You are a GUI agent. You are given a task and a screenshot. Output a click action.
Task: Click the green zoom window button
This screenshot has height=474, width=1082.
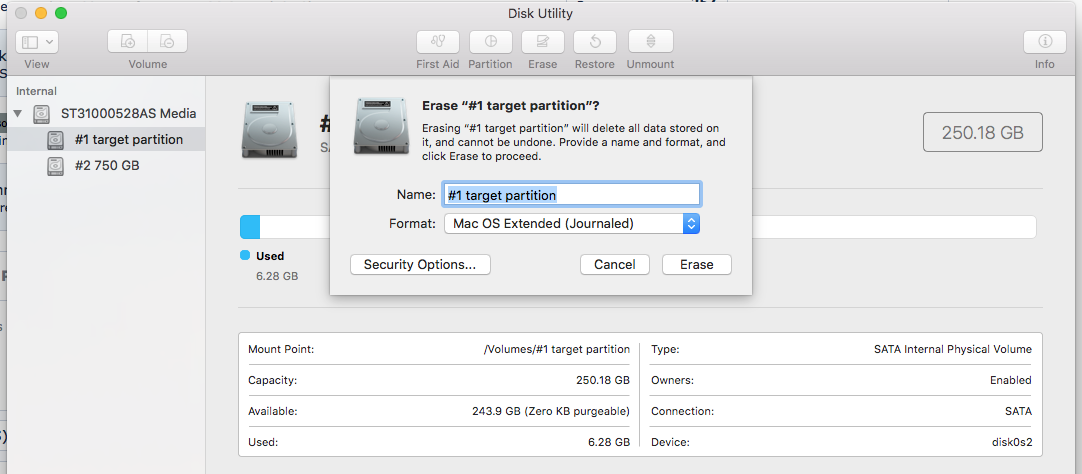coord(61,13)
